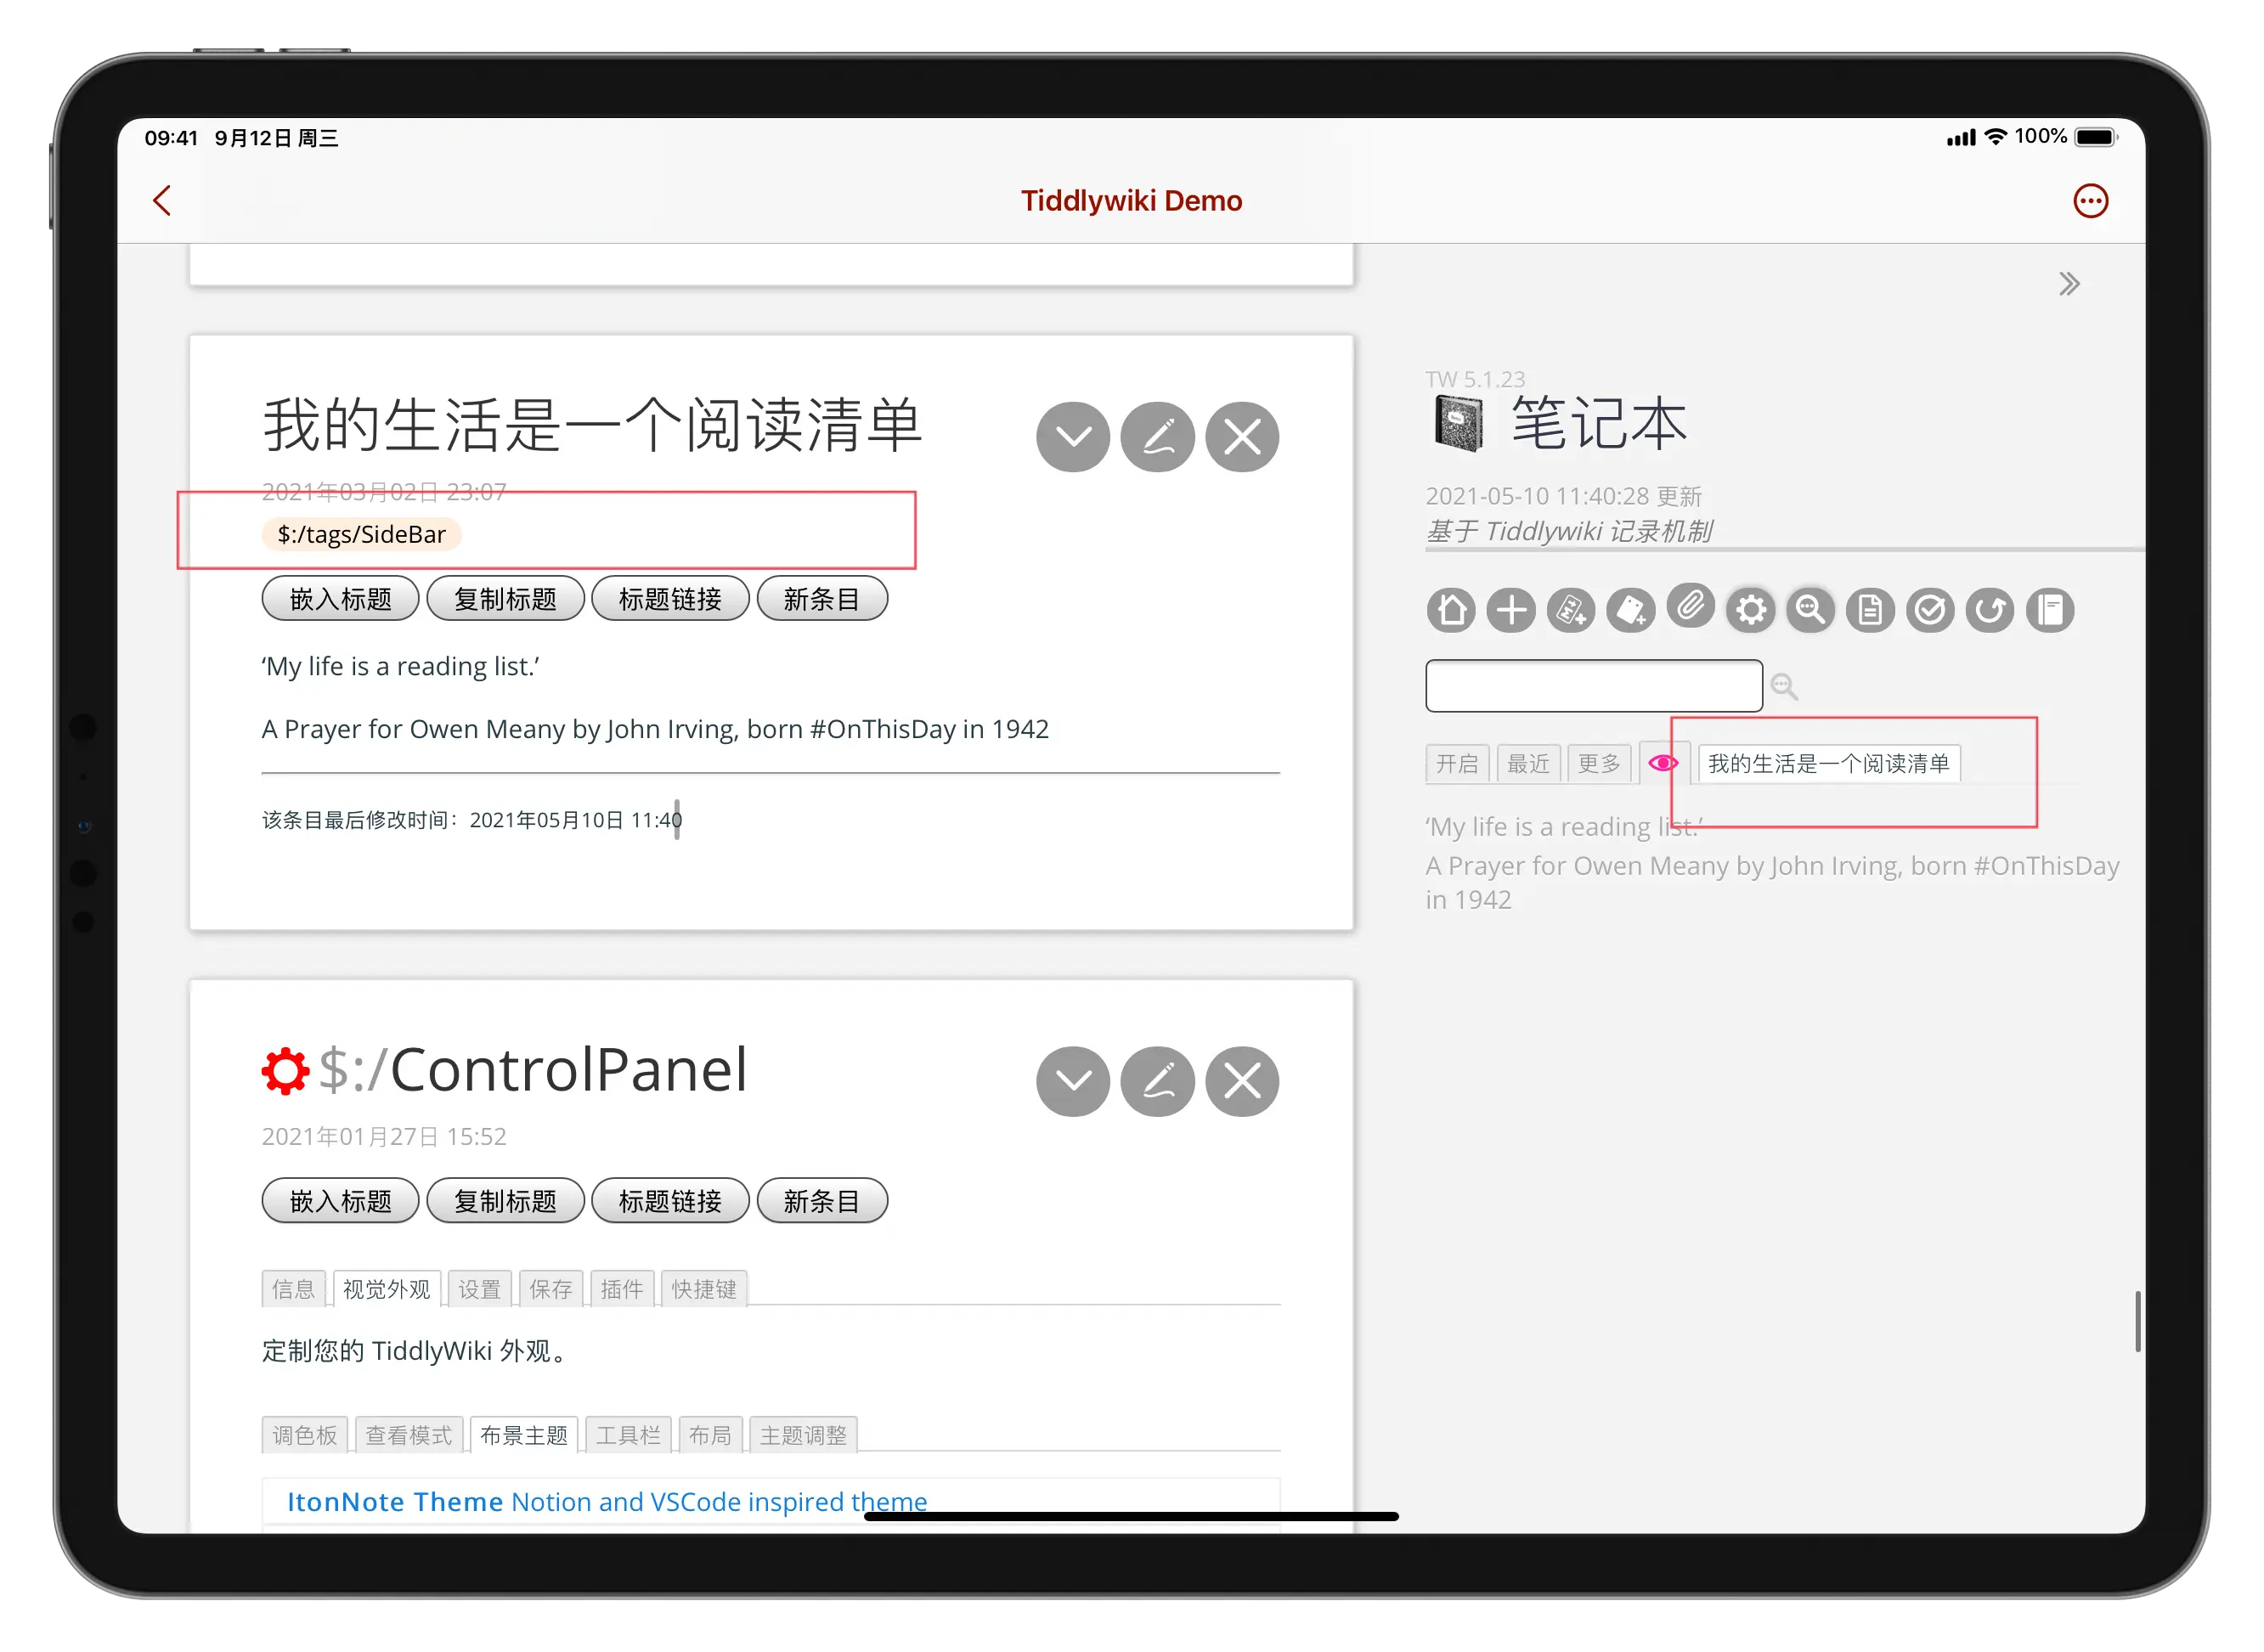Click the Wi-Fi icon in the status bar
Image resolution: width=2264 pixels, height=1652 pixels.
[1995, 137]
